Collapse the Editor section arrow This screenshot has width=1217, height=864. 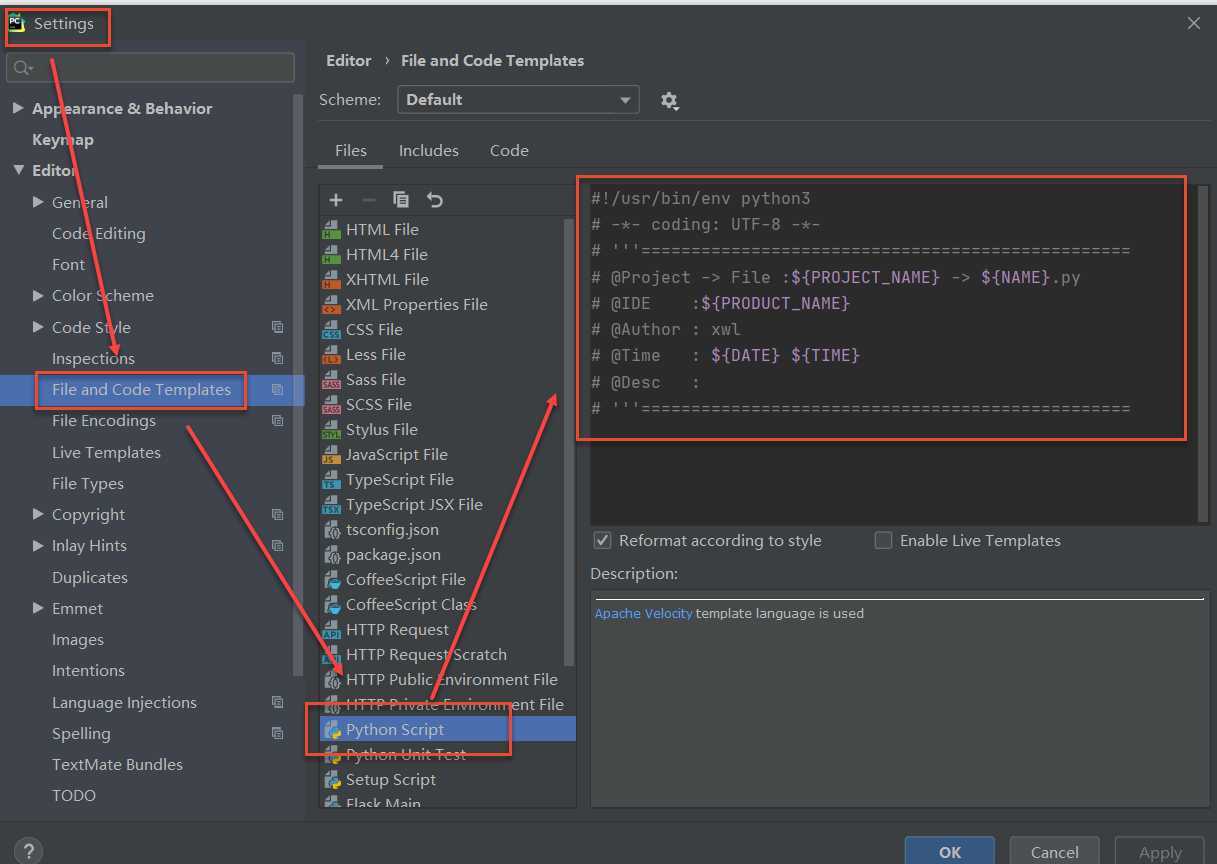point(18,170)
